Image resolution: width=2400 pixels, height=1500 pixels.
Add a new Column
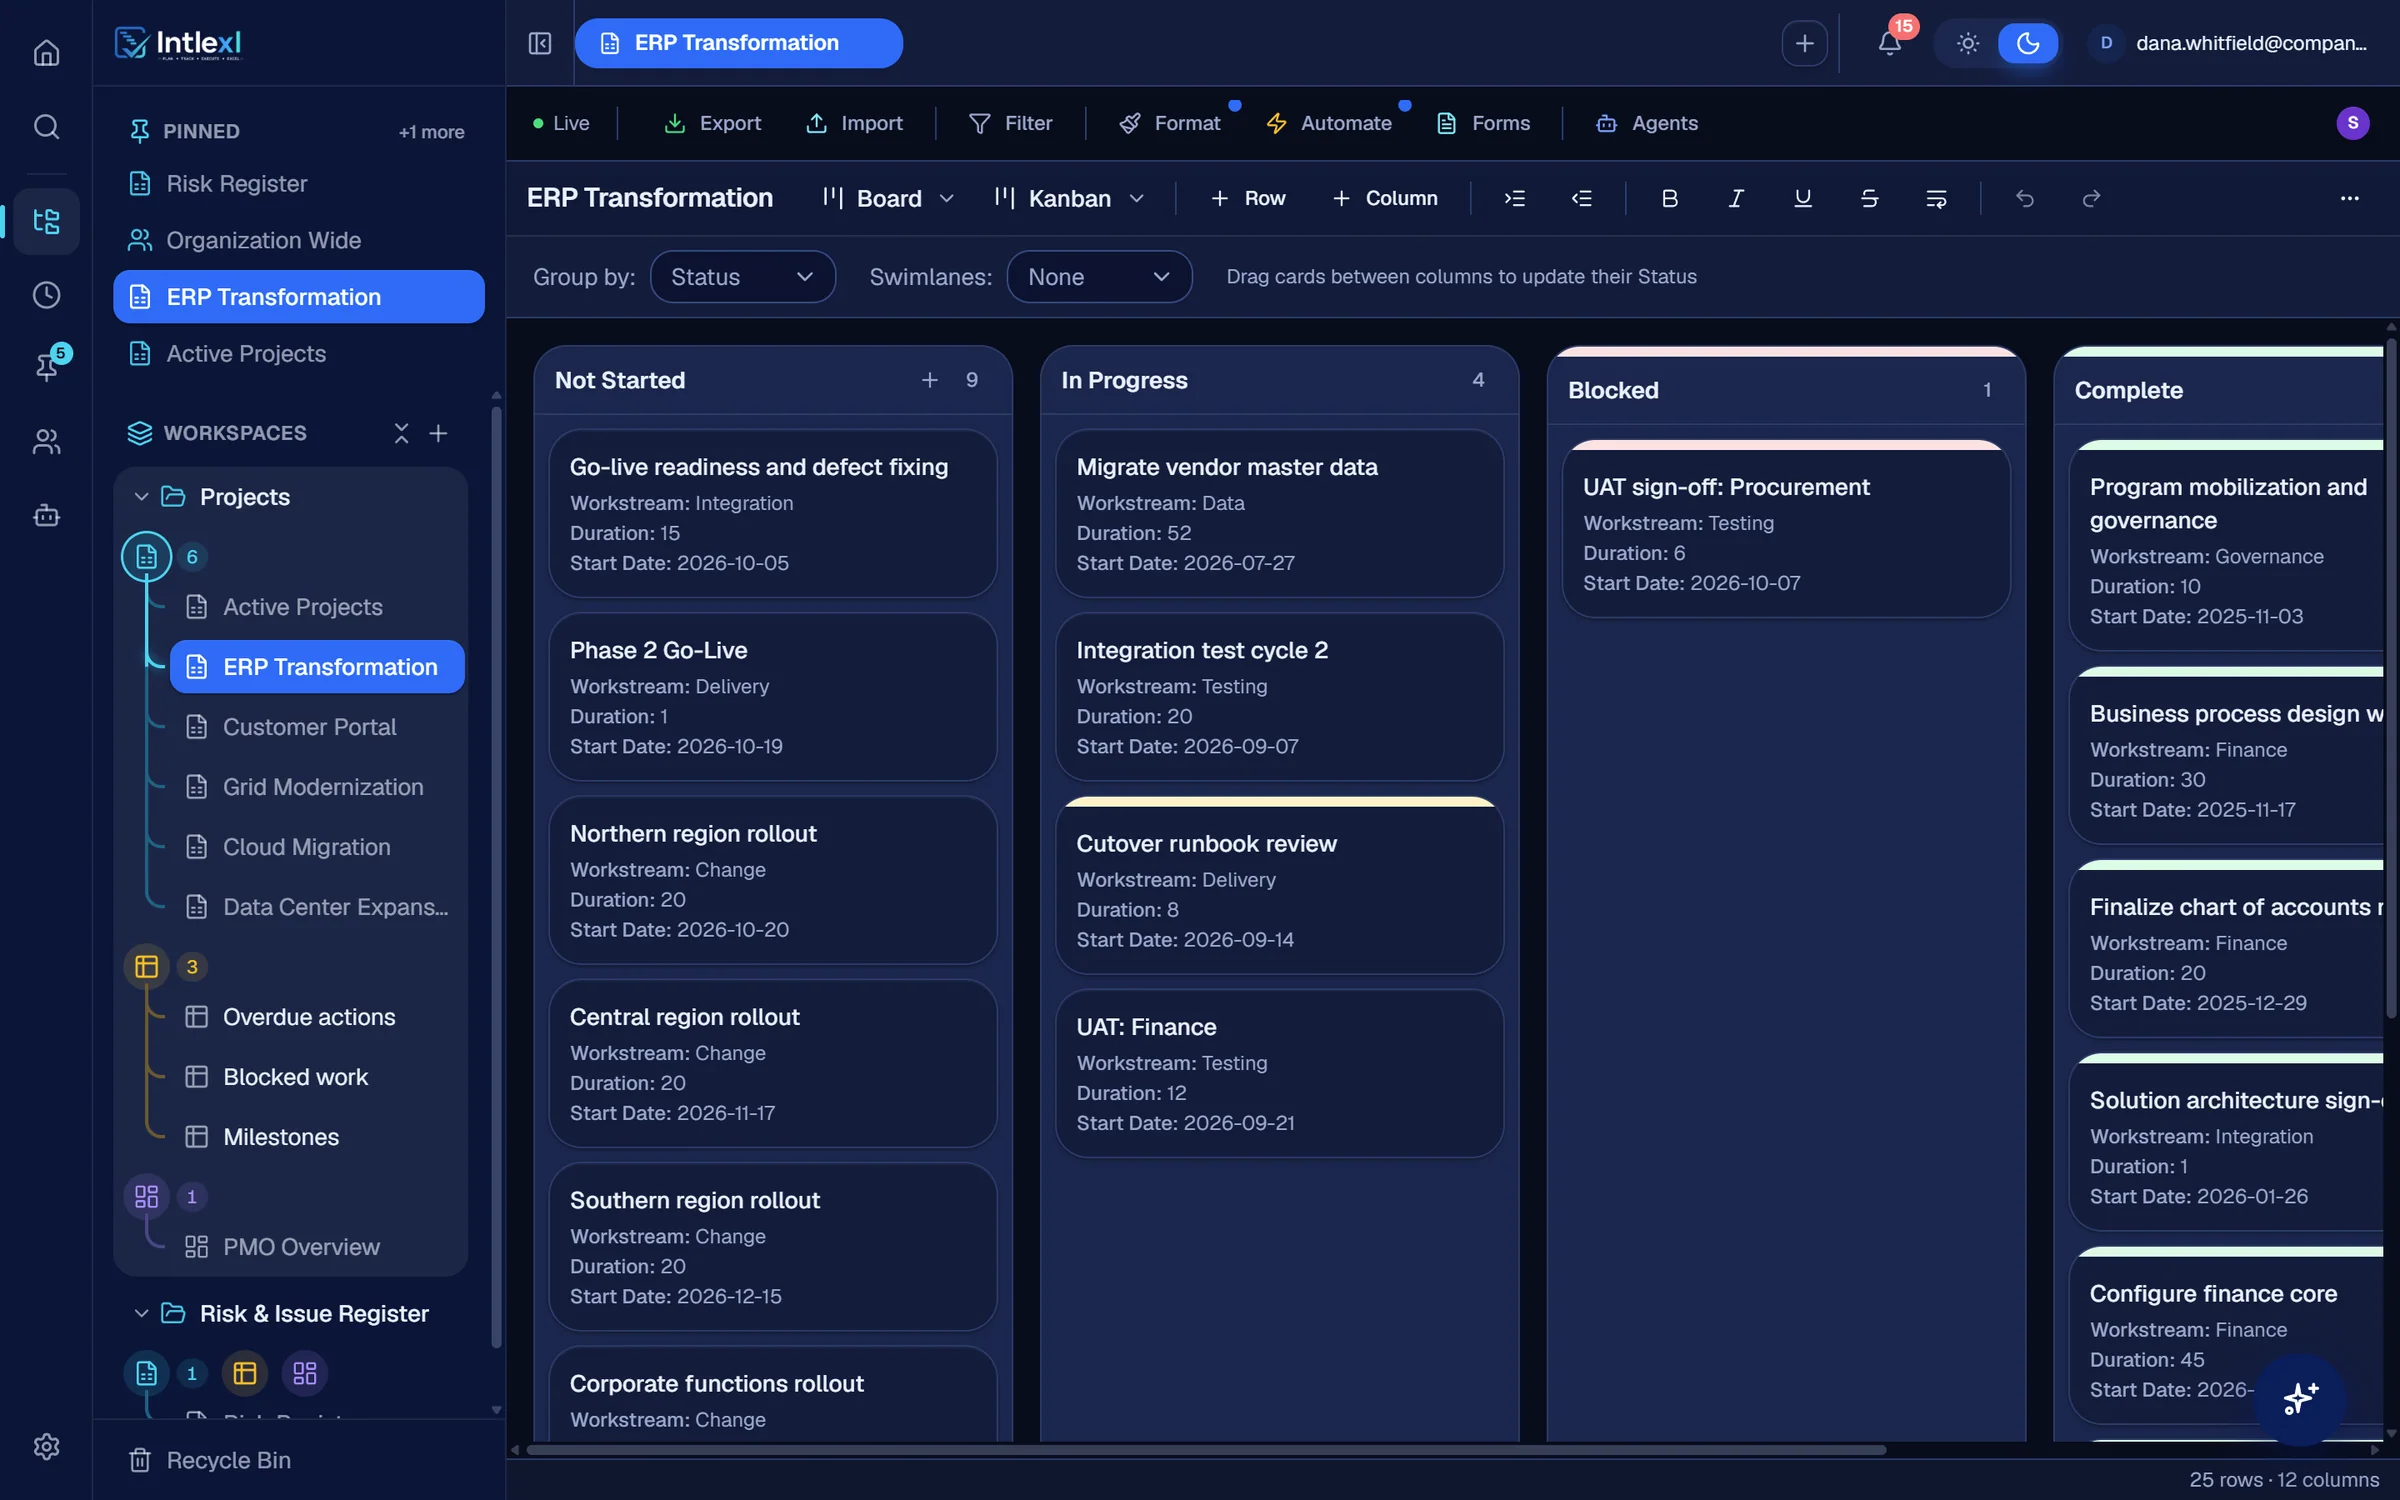tap(1385, 198)
